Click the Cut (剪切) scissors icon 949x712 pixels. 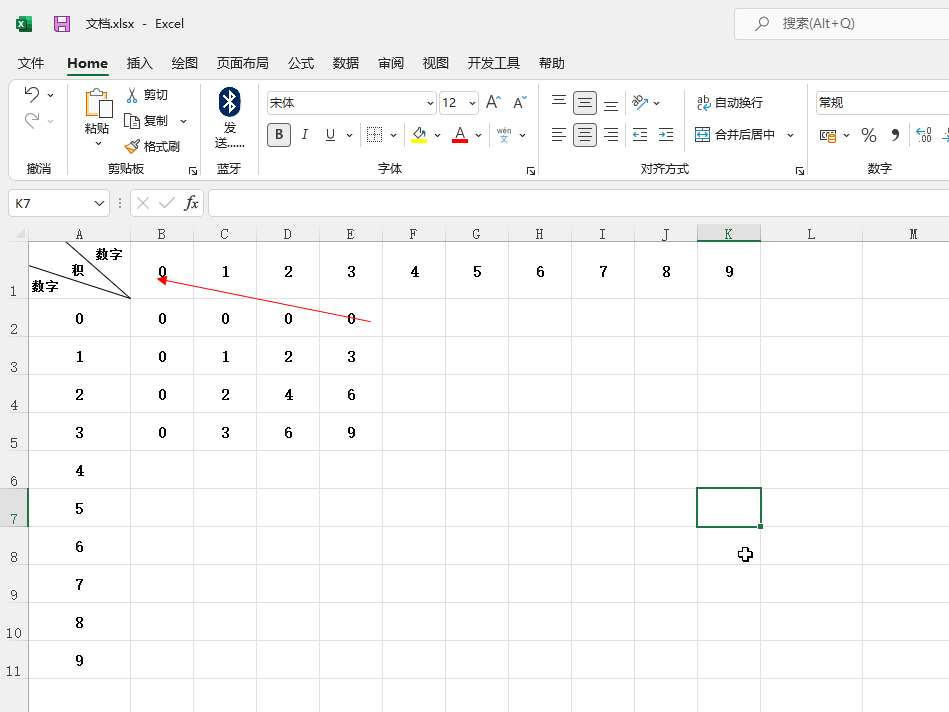[x=132, y=95]
